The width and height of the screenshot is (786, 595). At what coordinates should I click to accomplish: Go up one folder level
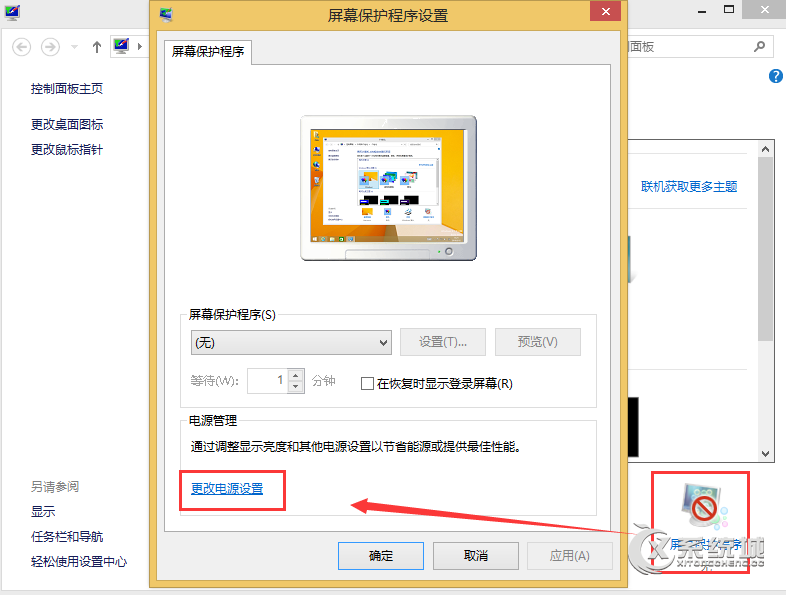(97, 47)
